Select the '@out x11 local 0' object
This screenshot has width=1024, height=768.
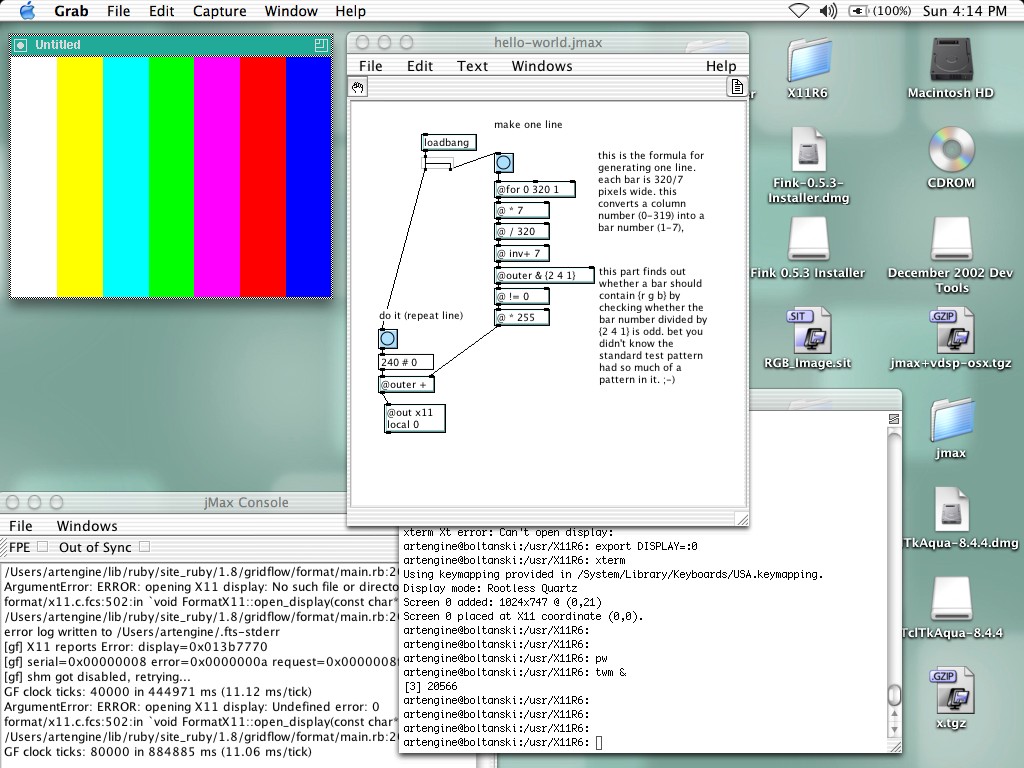click(x=415, y=418)
